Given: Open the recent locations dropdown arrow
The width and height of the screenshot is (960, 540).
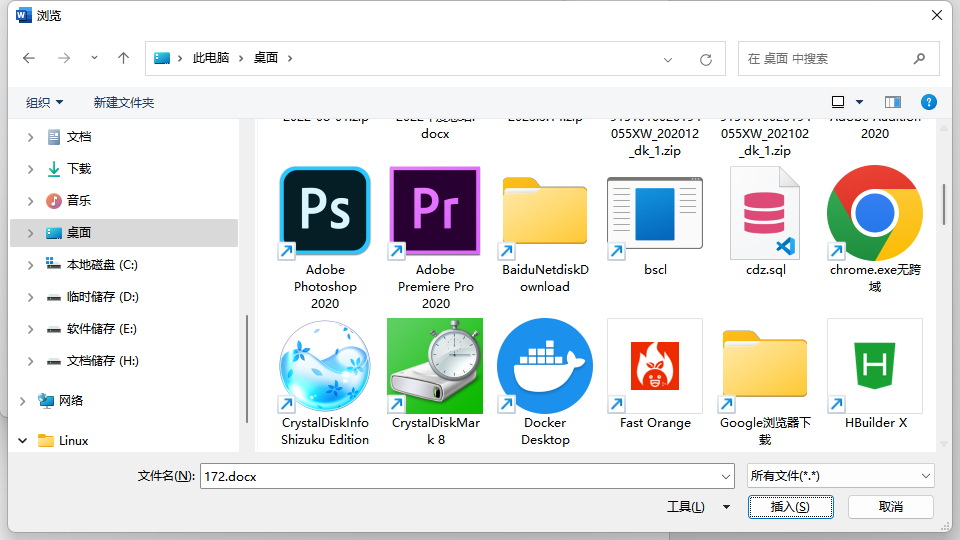Looking at the screenshot, I should click(x=94, y=58).
